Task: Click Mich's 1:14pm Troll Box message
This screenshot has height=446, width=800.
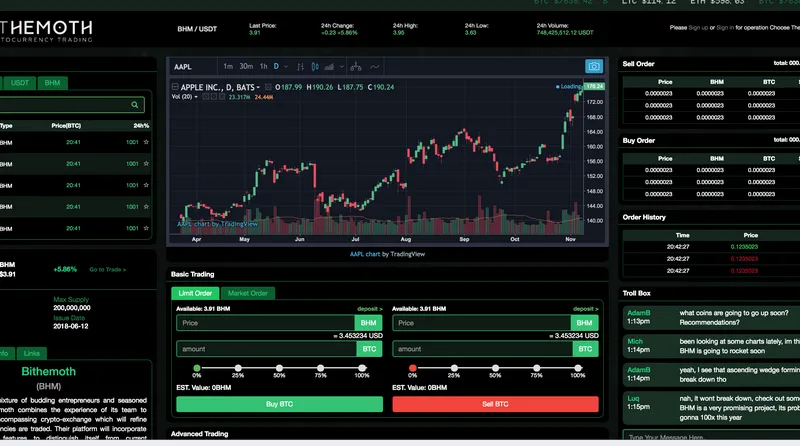Action: pos(711,346)
